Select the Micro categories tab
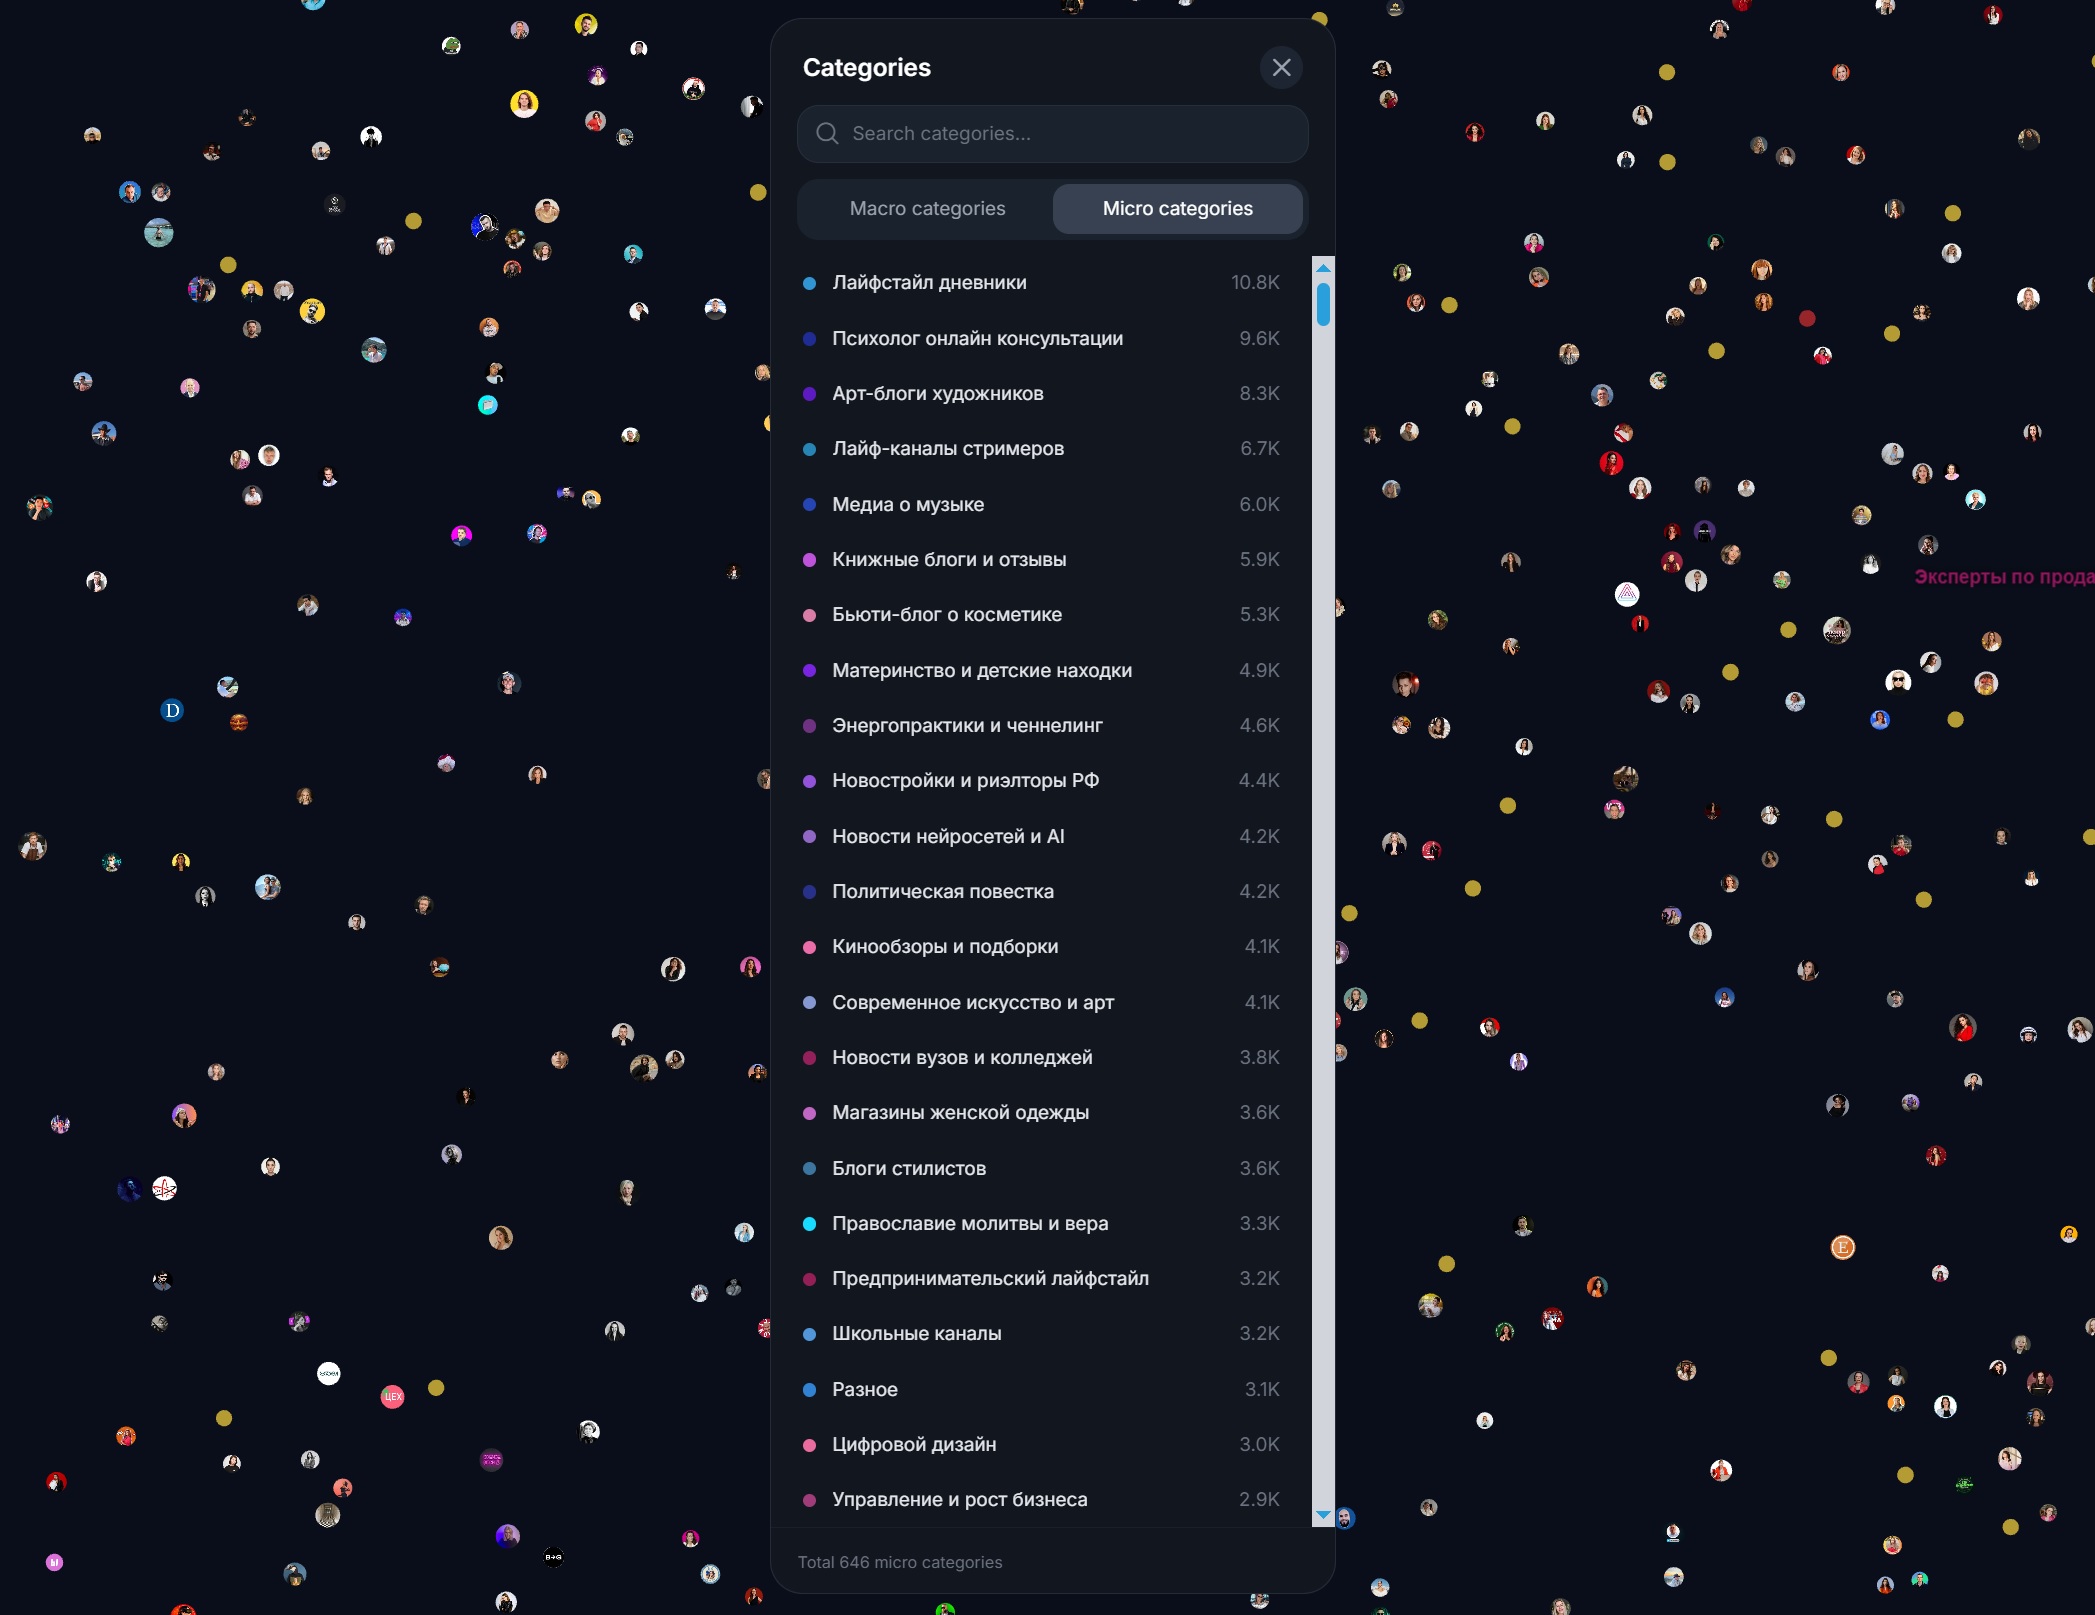Screen dimensions: 2095x1615 (x=1177, y=209)
